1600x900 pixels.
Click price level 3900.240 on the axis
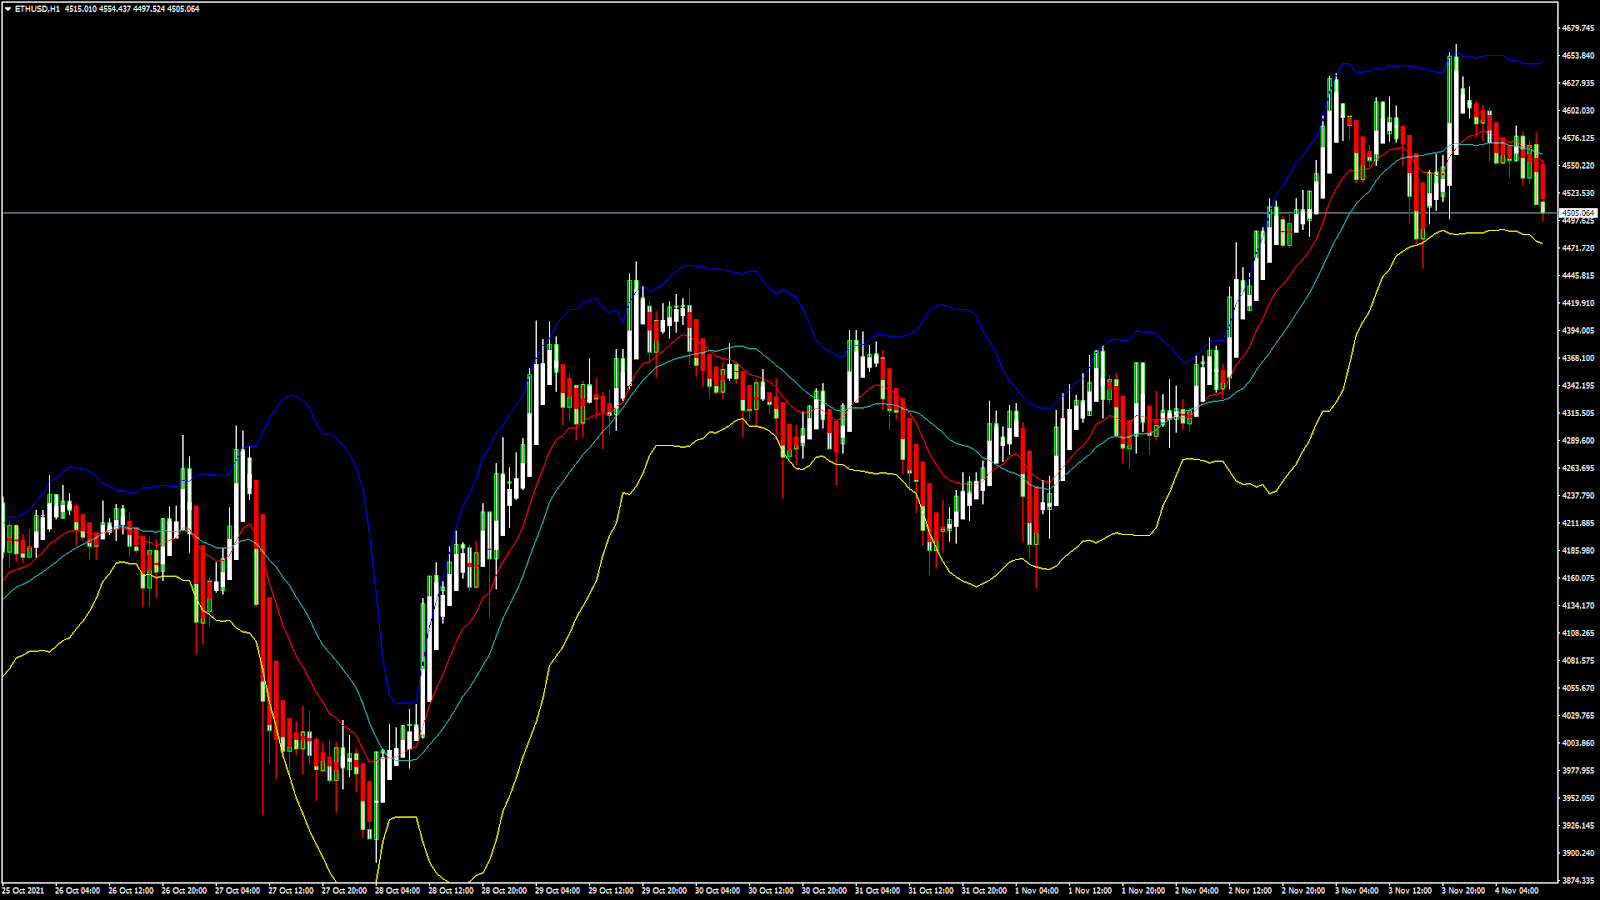(x=1578, y=853)
